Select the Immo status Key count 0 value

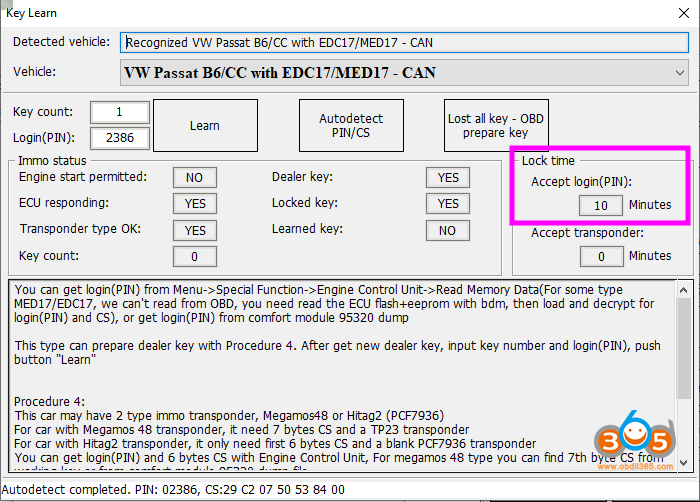195,256
